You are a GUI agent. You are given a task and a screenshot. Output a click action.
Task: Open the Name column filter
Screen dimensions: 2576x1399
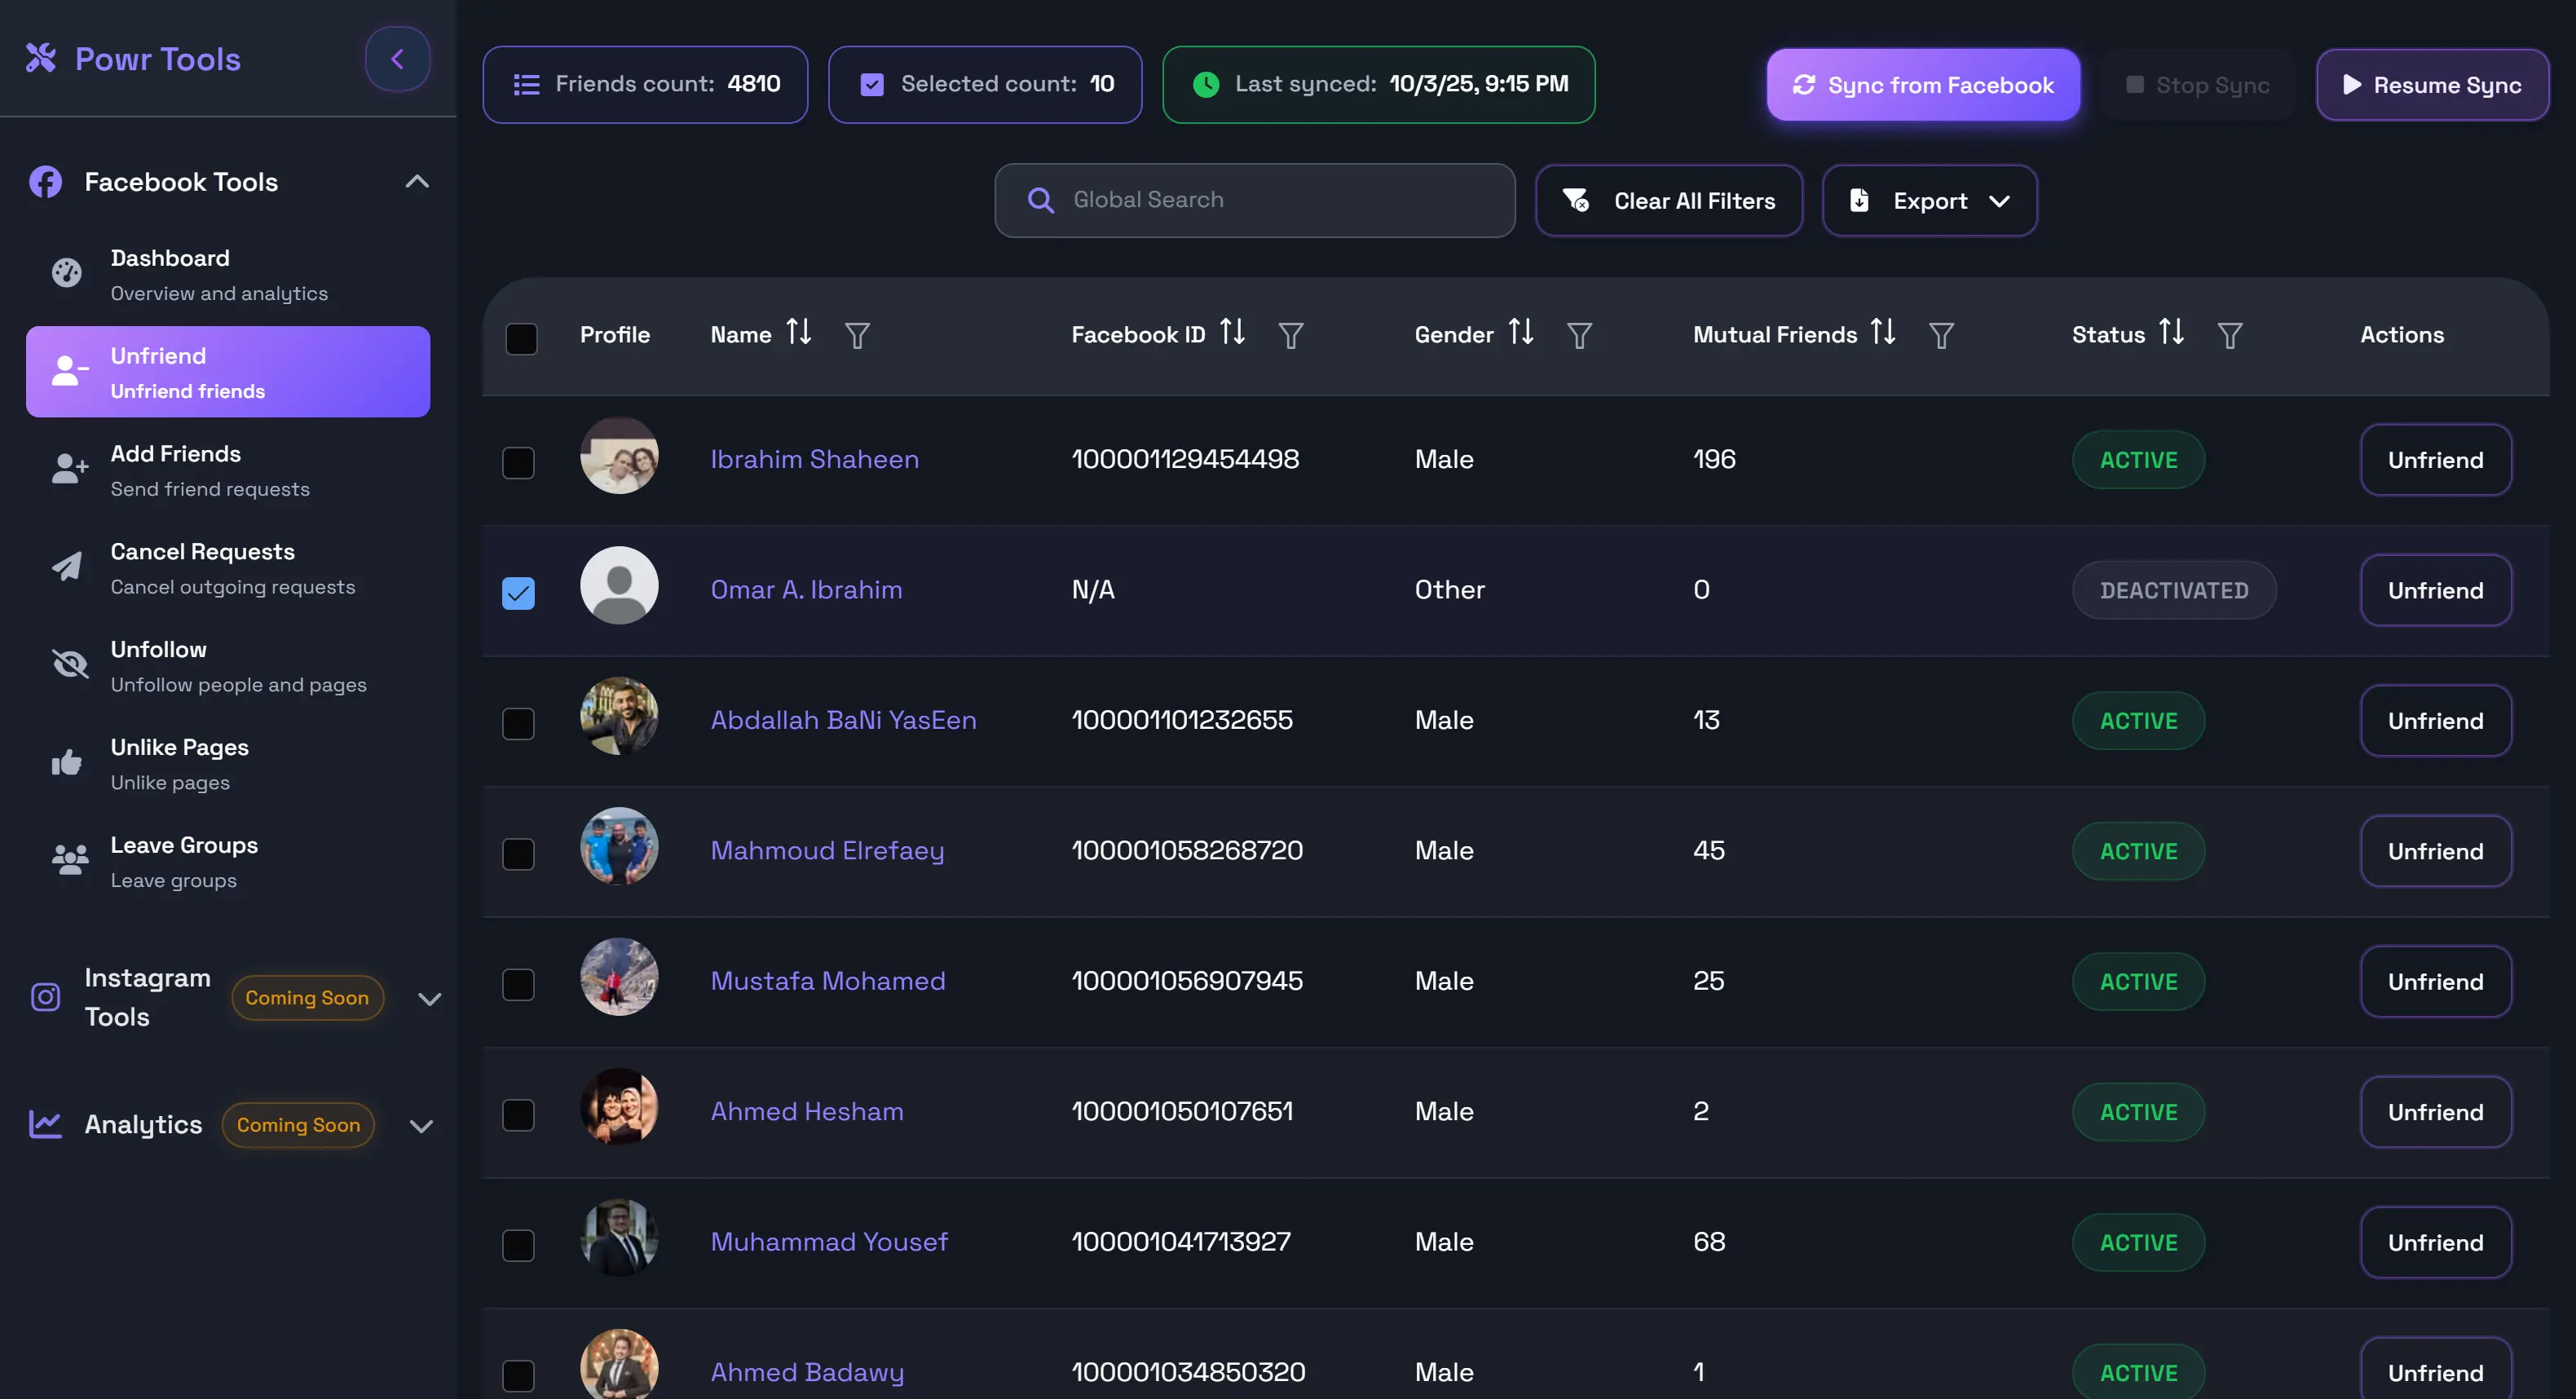pos(857,335)
